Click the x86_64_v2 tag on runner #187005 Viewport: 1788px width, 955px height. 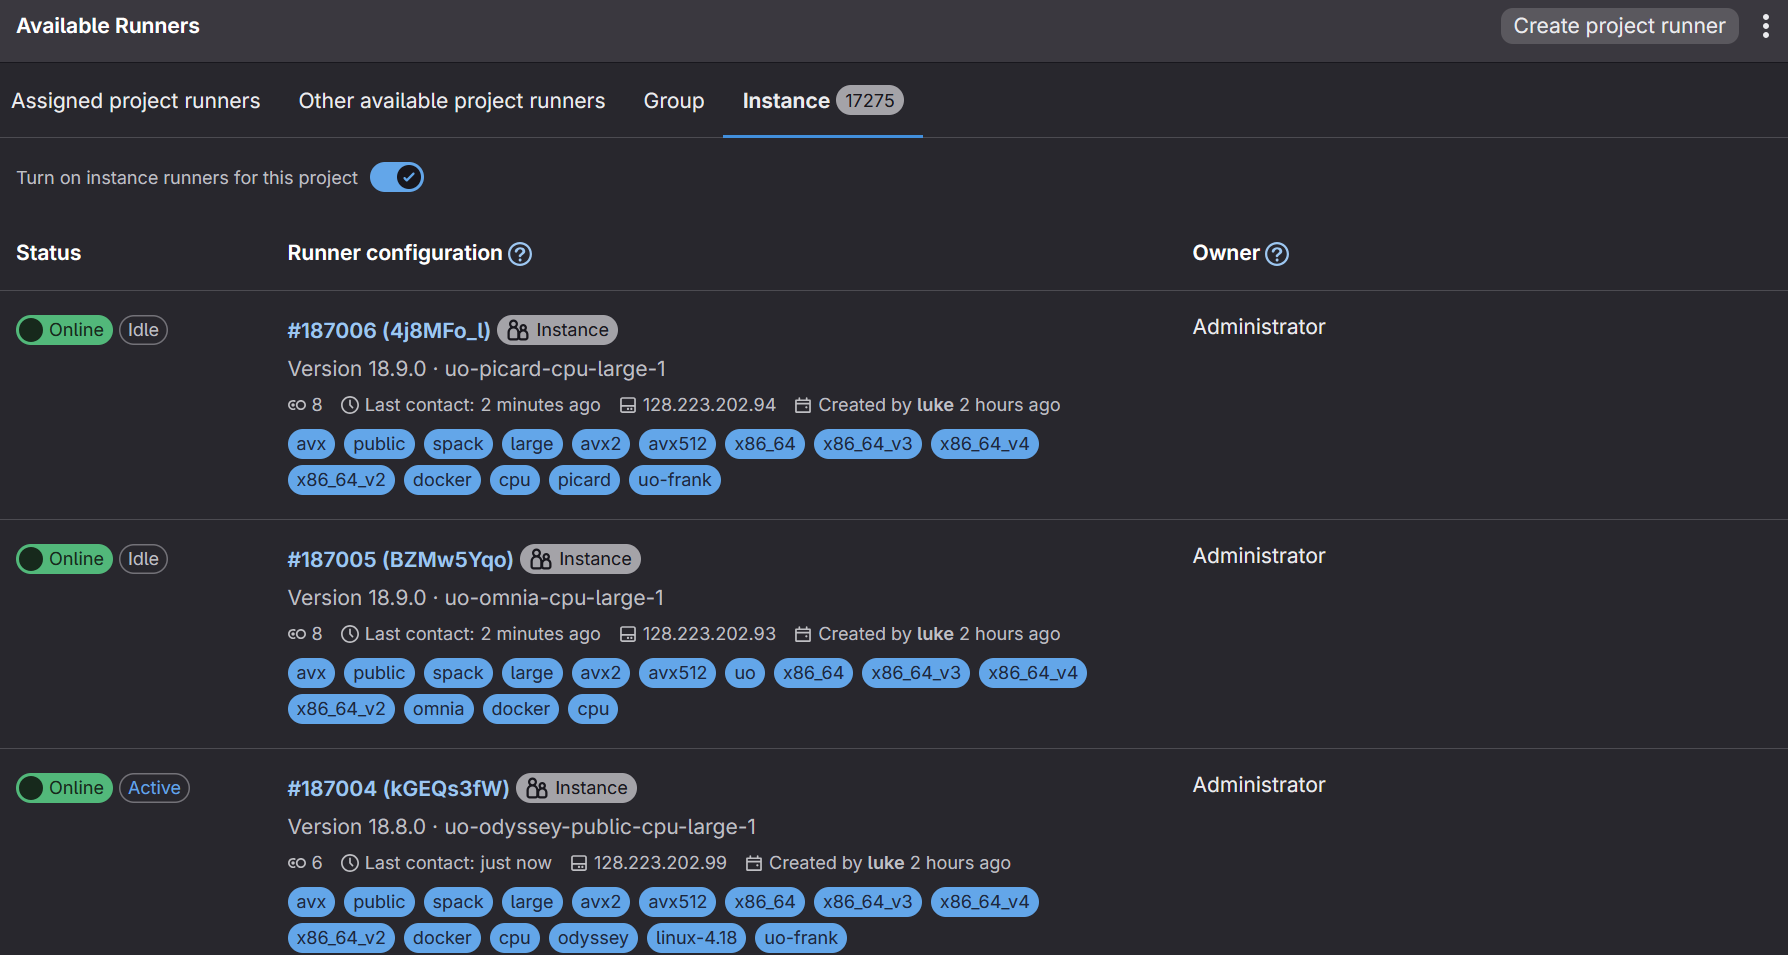(341, 709)
